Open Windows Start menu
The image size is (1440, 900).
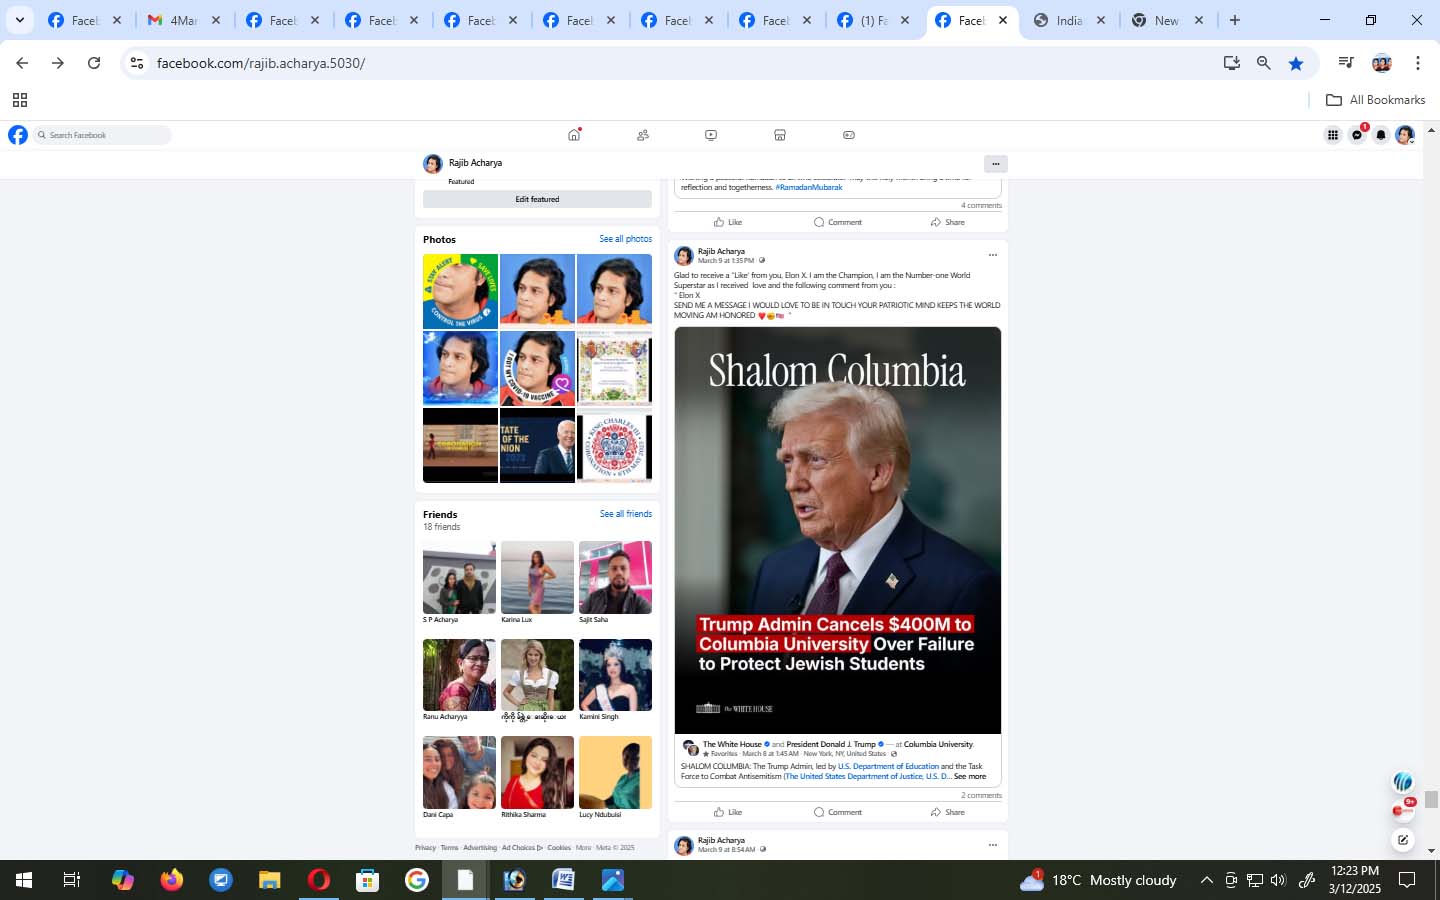click(24, 880)
